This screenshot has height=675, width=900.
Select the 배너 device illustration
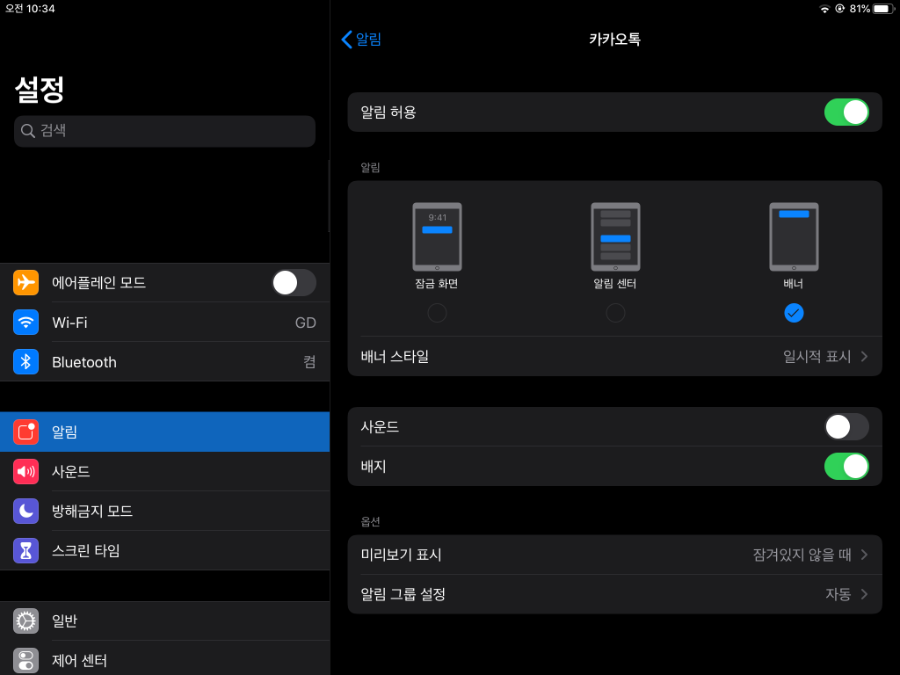(794, 236)
